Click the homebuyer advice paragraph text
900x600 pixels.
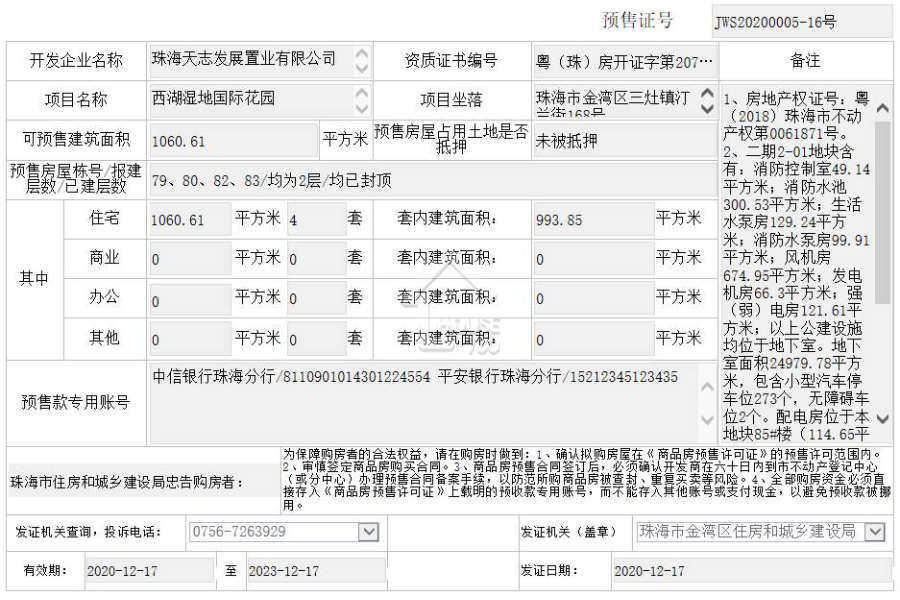[586, 480]
